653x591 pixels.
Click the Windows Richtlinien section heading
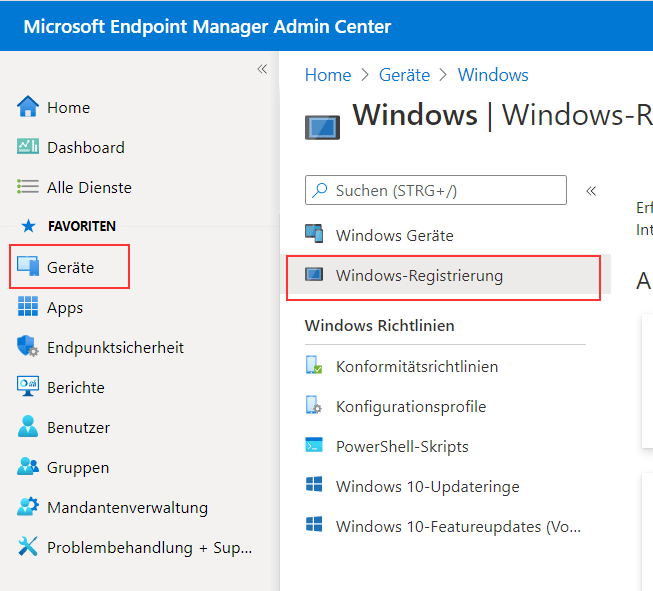[379, 325]
